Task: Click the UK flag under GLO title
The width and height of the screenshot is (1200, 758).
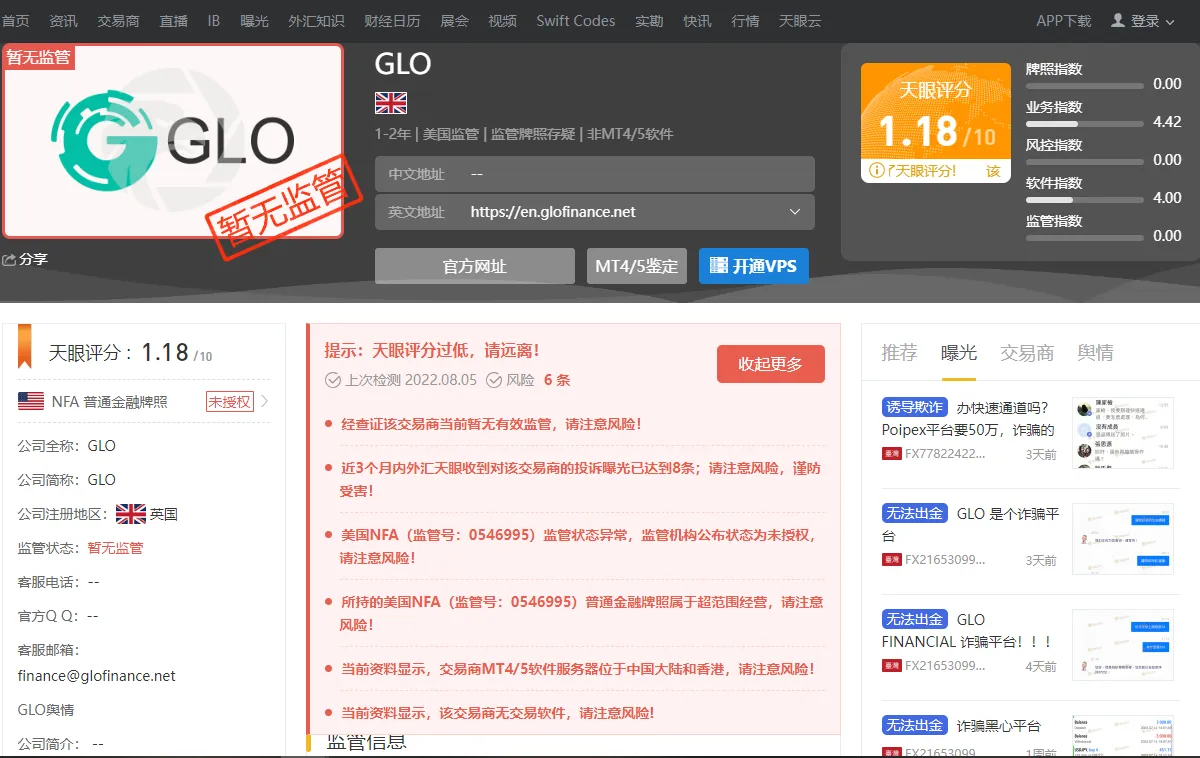Action: pyautogui.click(x=391, y=102)
